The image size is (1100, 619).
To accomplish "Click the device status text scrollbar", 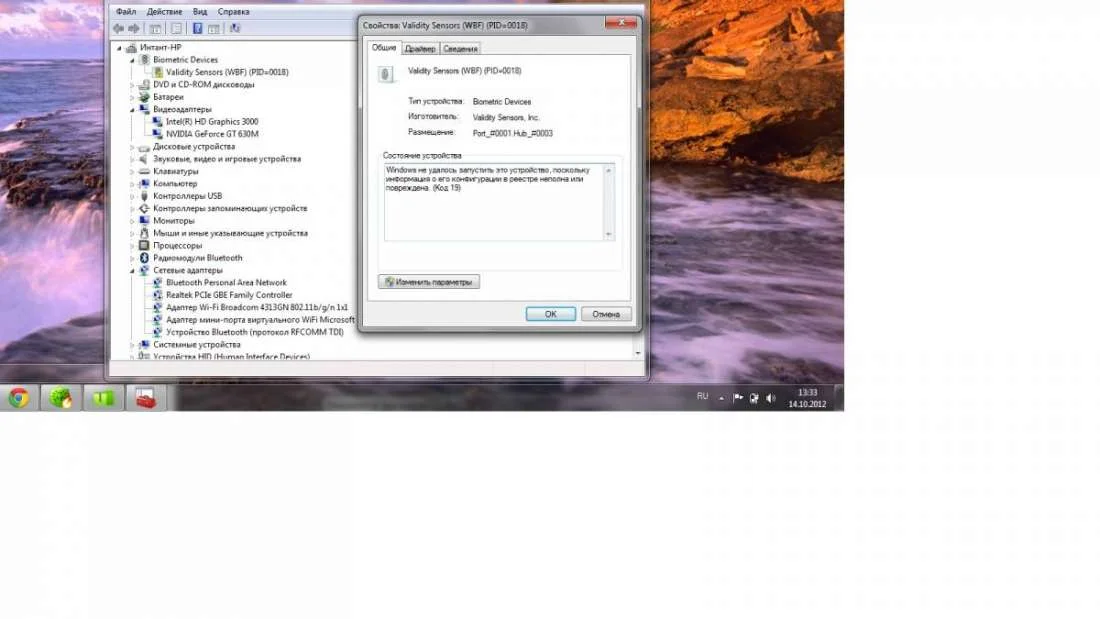I will pyautogui.click(x=609, y=202).
